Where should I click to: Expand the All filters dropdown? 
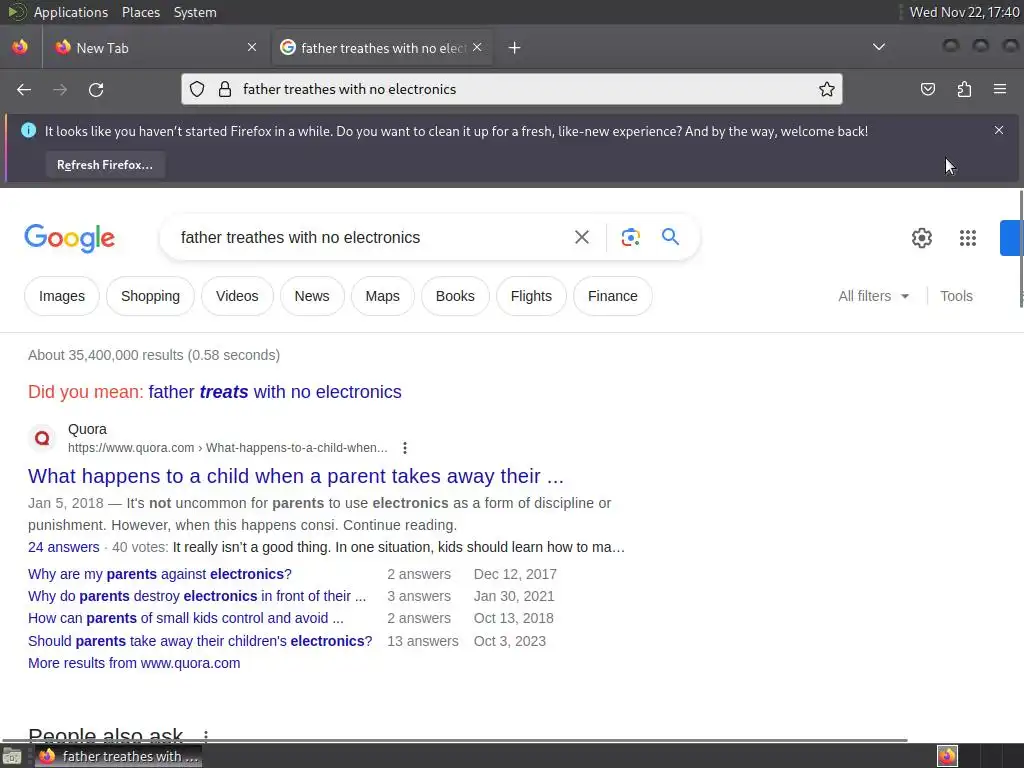[874, 296]
